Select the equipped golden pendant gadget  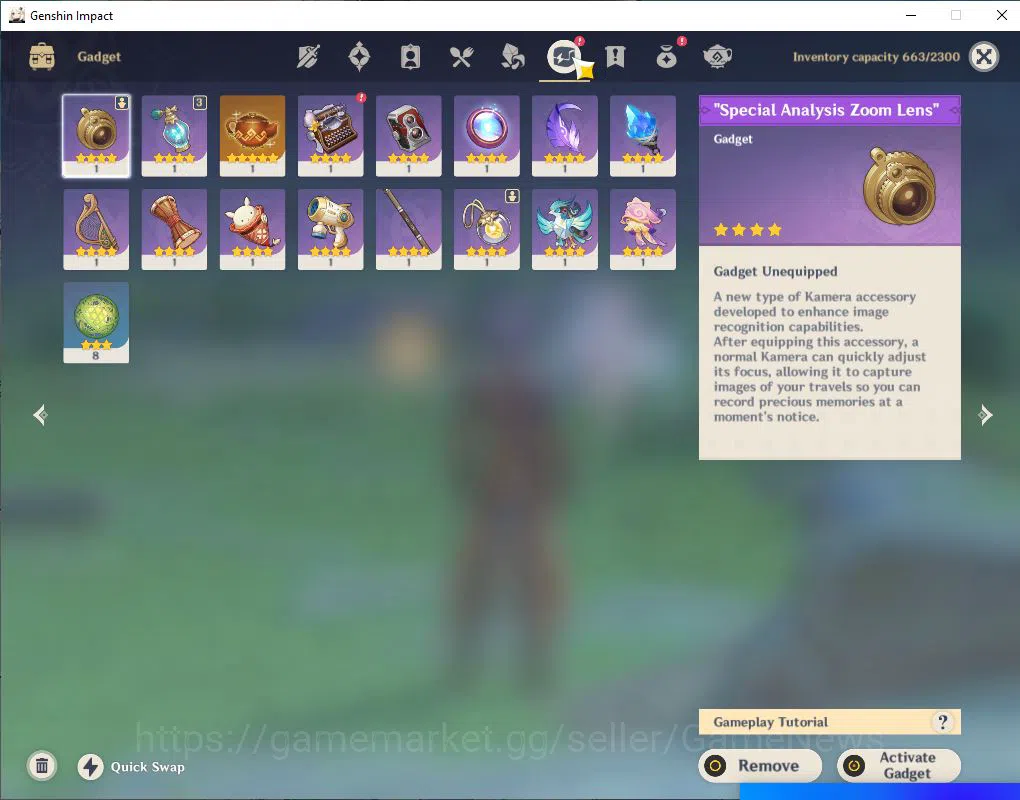pyautogui.click(x=487, y=229)
